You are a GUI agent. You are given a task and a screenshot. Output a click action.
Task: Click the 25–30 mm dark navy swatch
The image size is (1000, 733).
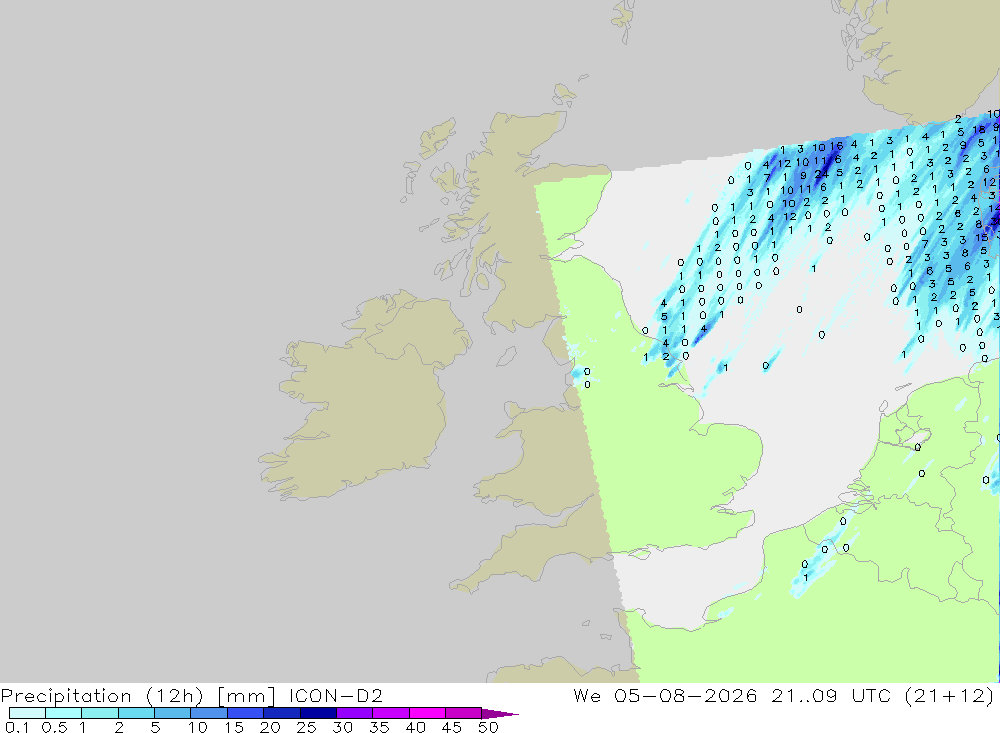(318, 713)
